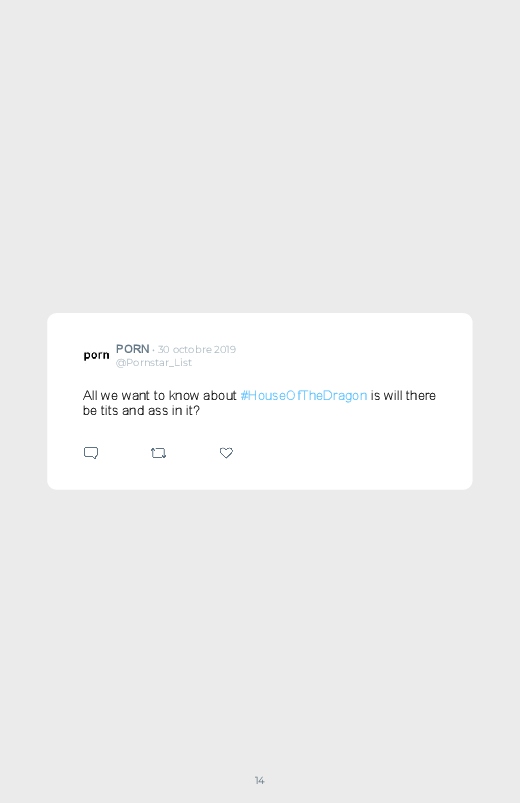Follow the #HouseOfTheDragon hashtag
The image size is (520, 803).
[x=303, y=396]
